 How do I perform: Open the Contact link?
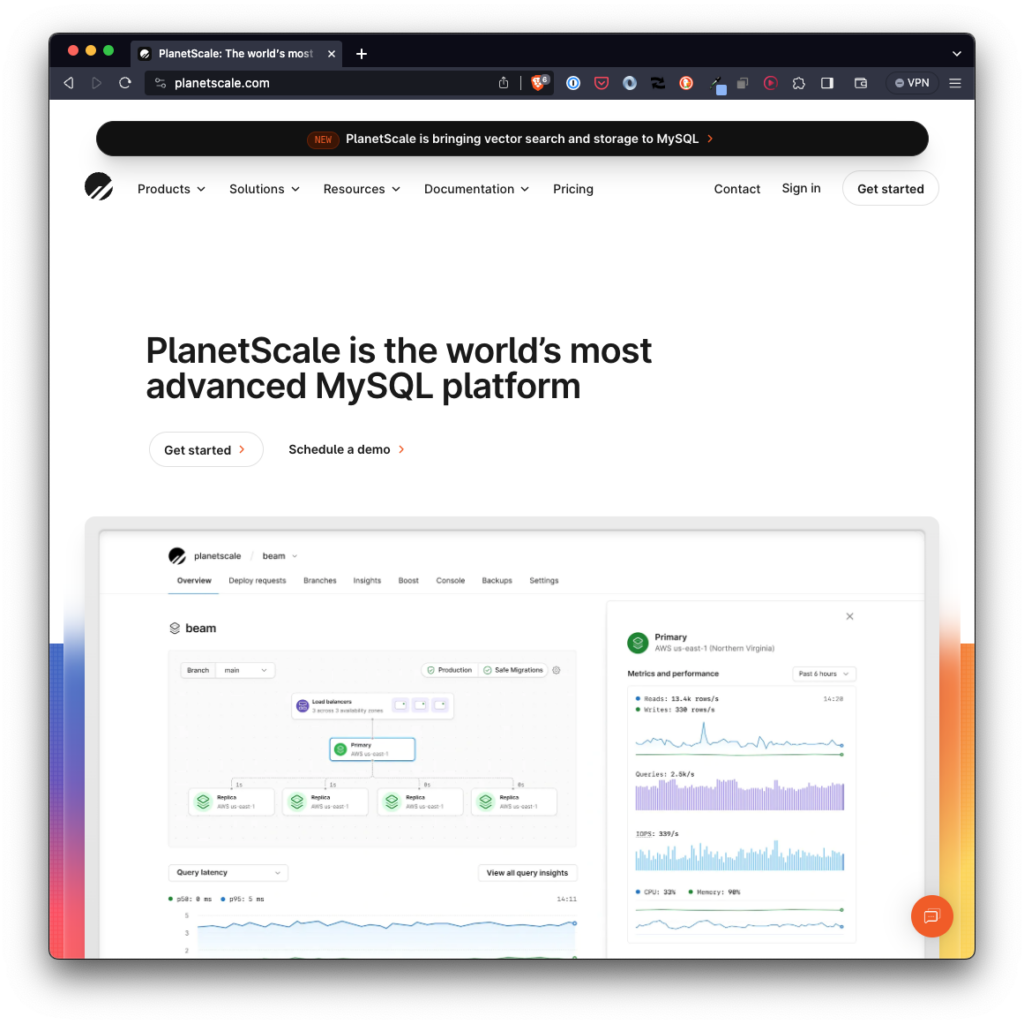737,189
